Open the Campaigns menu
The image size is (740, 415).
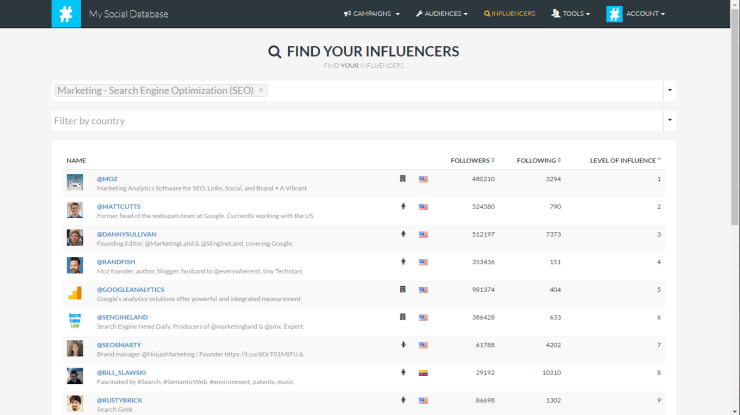[x=371, y=14]
